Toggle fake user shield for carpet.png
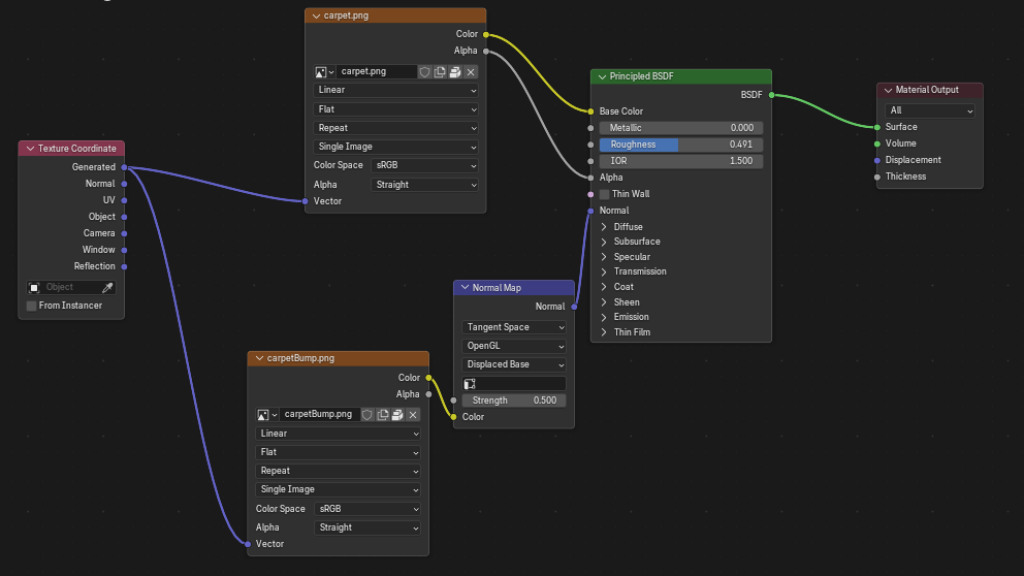The height and width of the screenshot is (576, 1024). click(424, 72)
